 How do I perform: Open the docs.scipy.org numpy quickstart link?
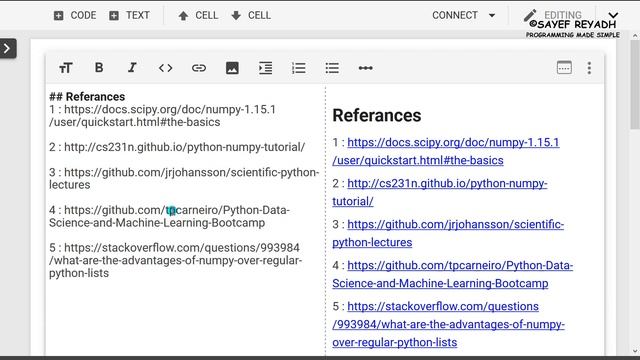(x=446, y=151)
